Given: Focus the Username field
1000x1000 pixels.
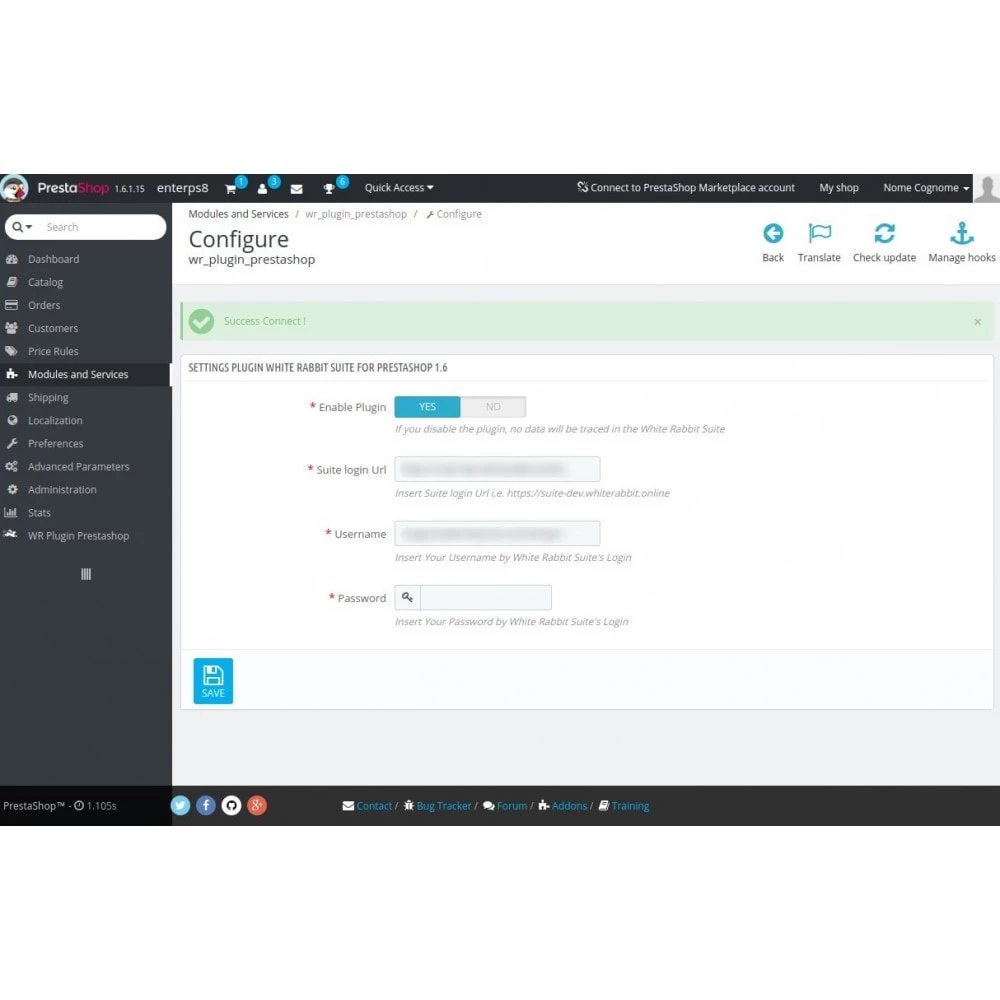Looking at the screenshot, I should point(497,533).
